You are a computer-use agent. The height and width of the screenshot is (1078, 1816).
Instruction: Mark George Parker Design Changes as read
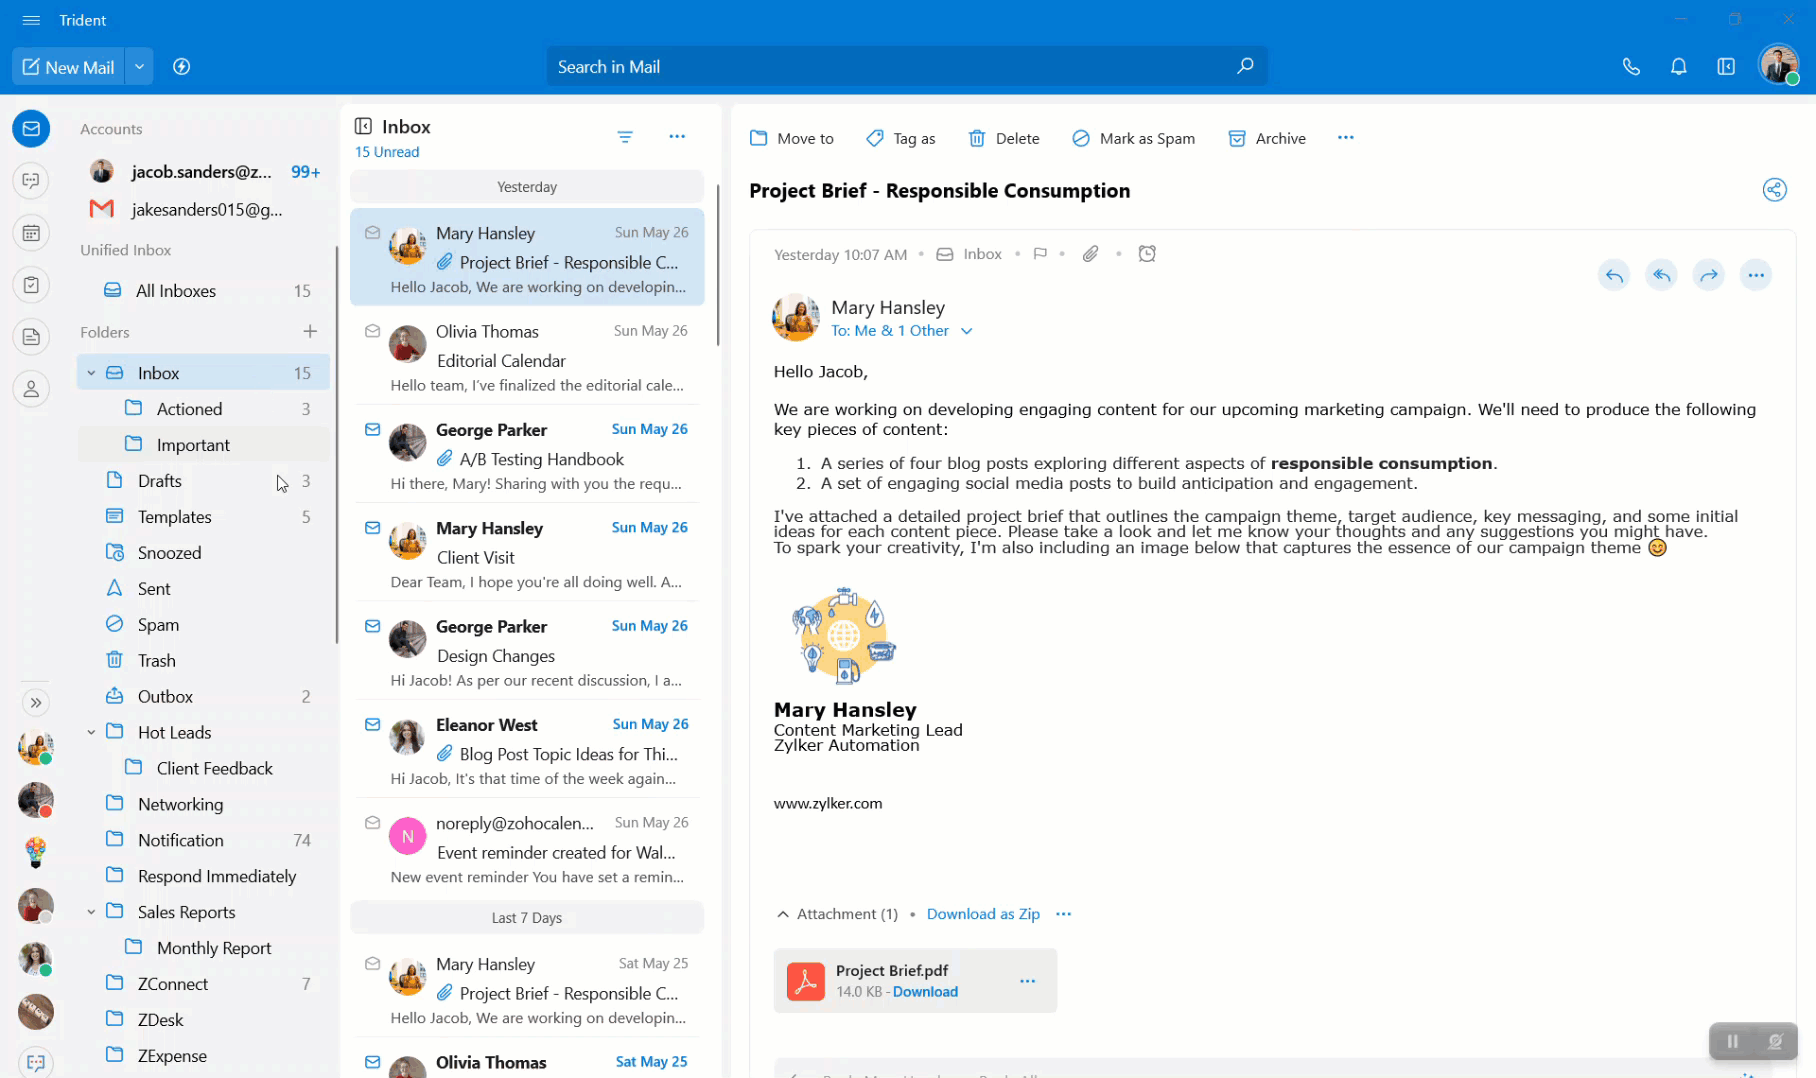372,626
